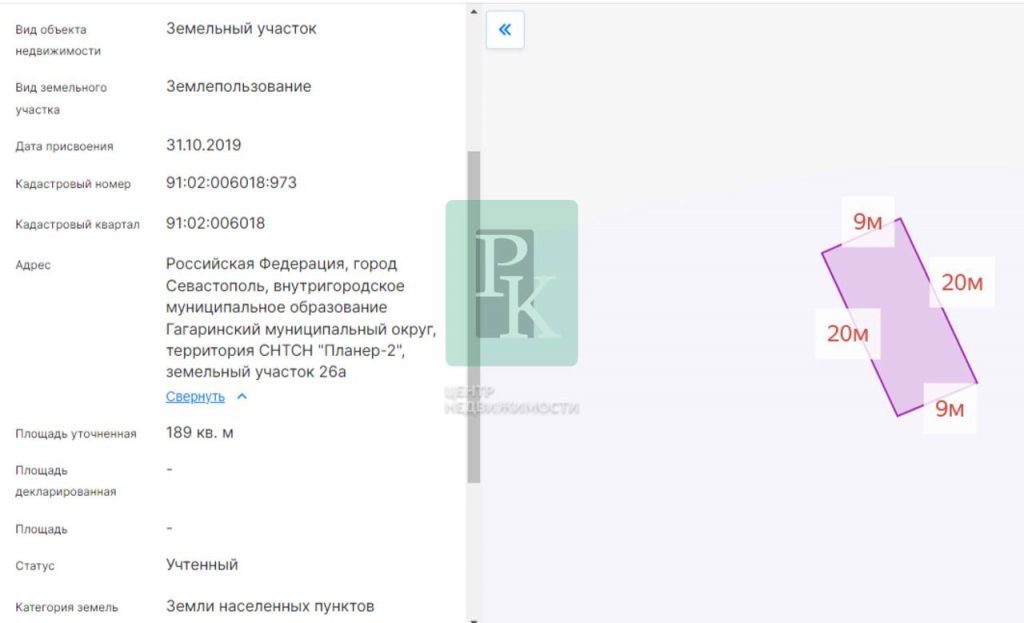The height and width of the screenshot is (623, 1024).
Task: Click the top 9м dimension label
Action: [867, 222]
